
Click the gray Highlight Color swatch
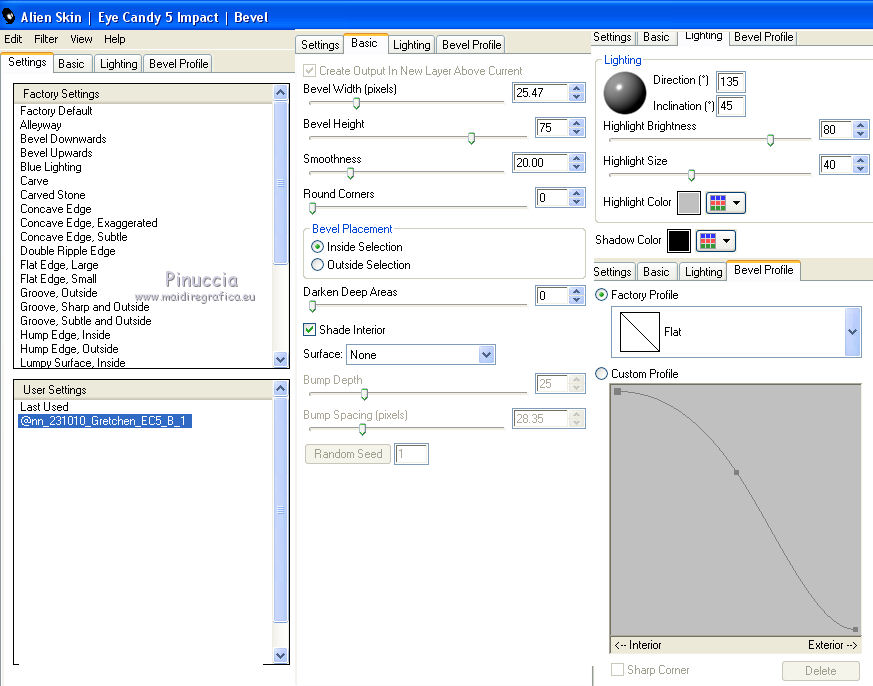pos(689,203)
